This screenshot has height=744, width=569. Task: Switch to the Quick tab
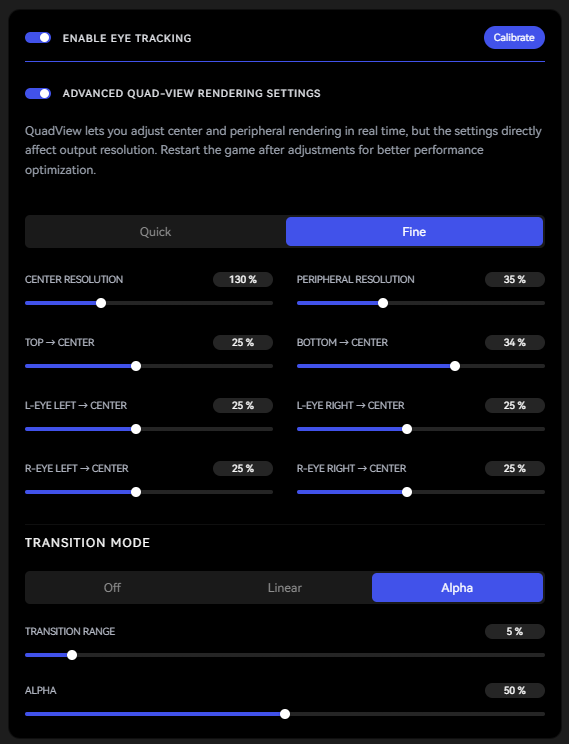point(155,232)
